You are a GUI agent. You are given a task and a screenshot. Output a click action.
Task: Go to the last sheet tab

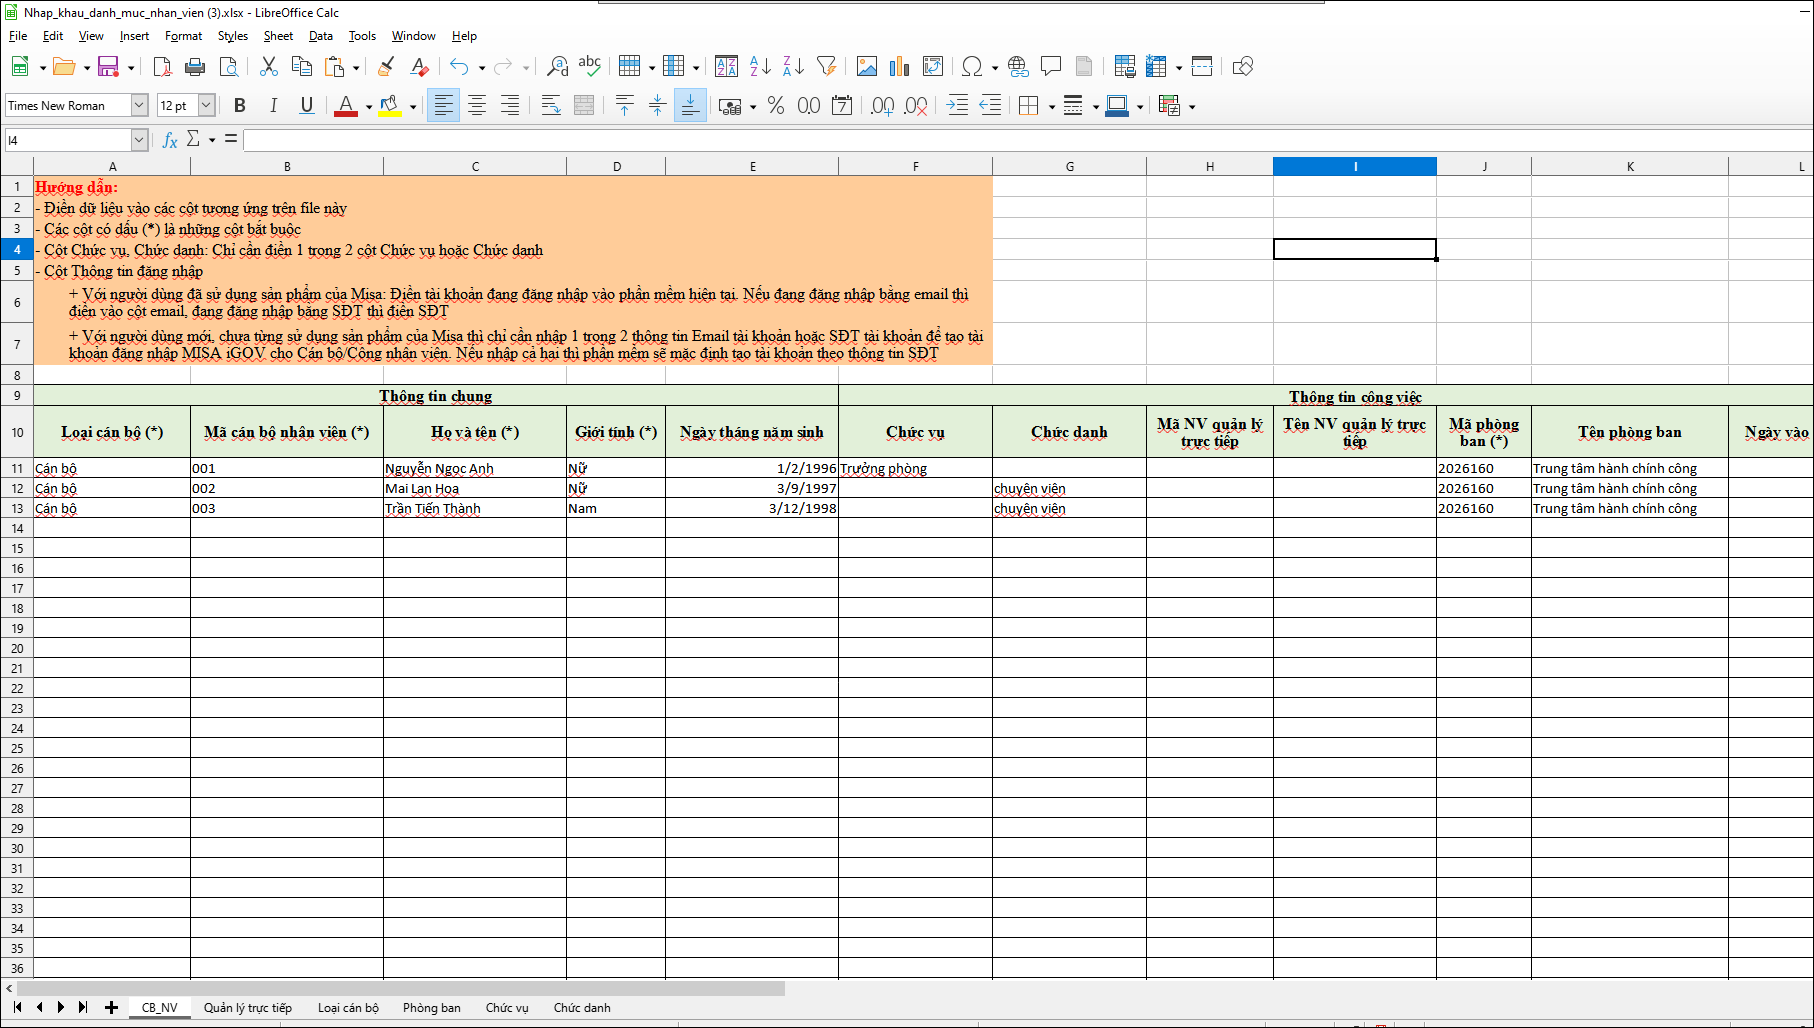[83, 1008]
